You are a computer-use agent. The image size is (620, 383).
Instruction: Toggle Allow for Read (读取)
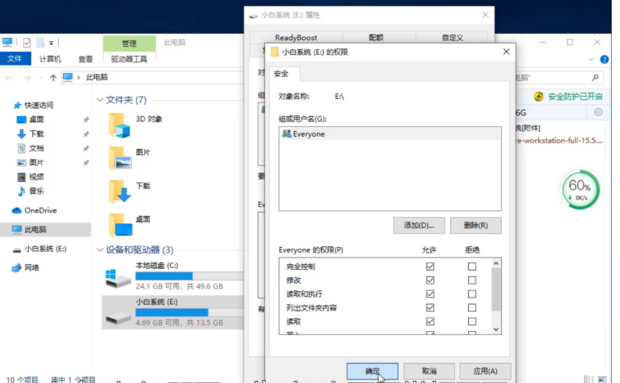coord(430,321)
